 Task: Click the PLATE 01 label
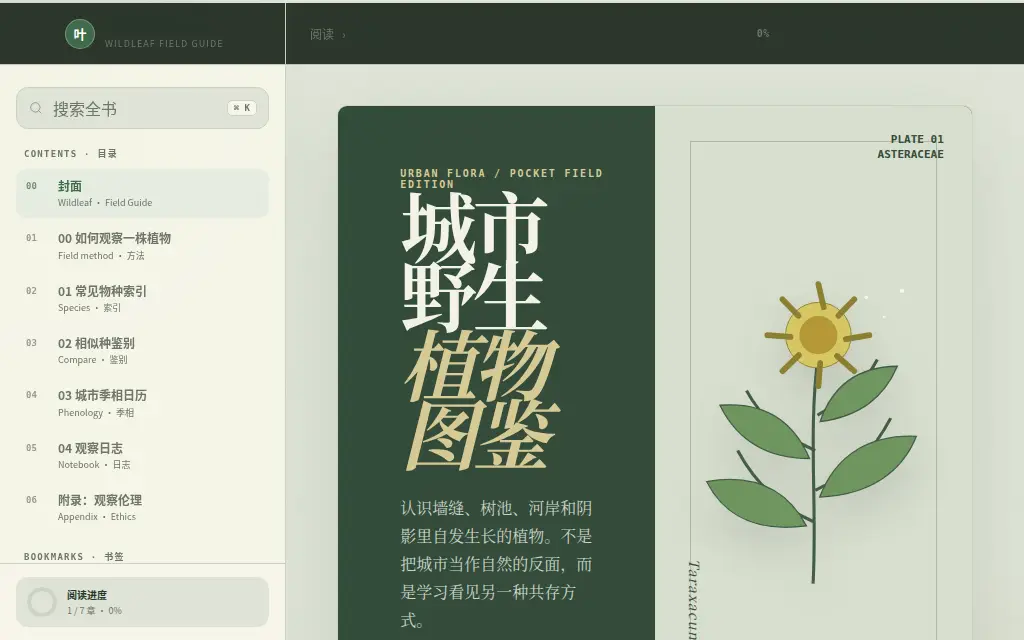pos(917,139)
